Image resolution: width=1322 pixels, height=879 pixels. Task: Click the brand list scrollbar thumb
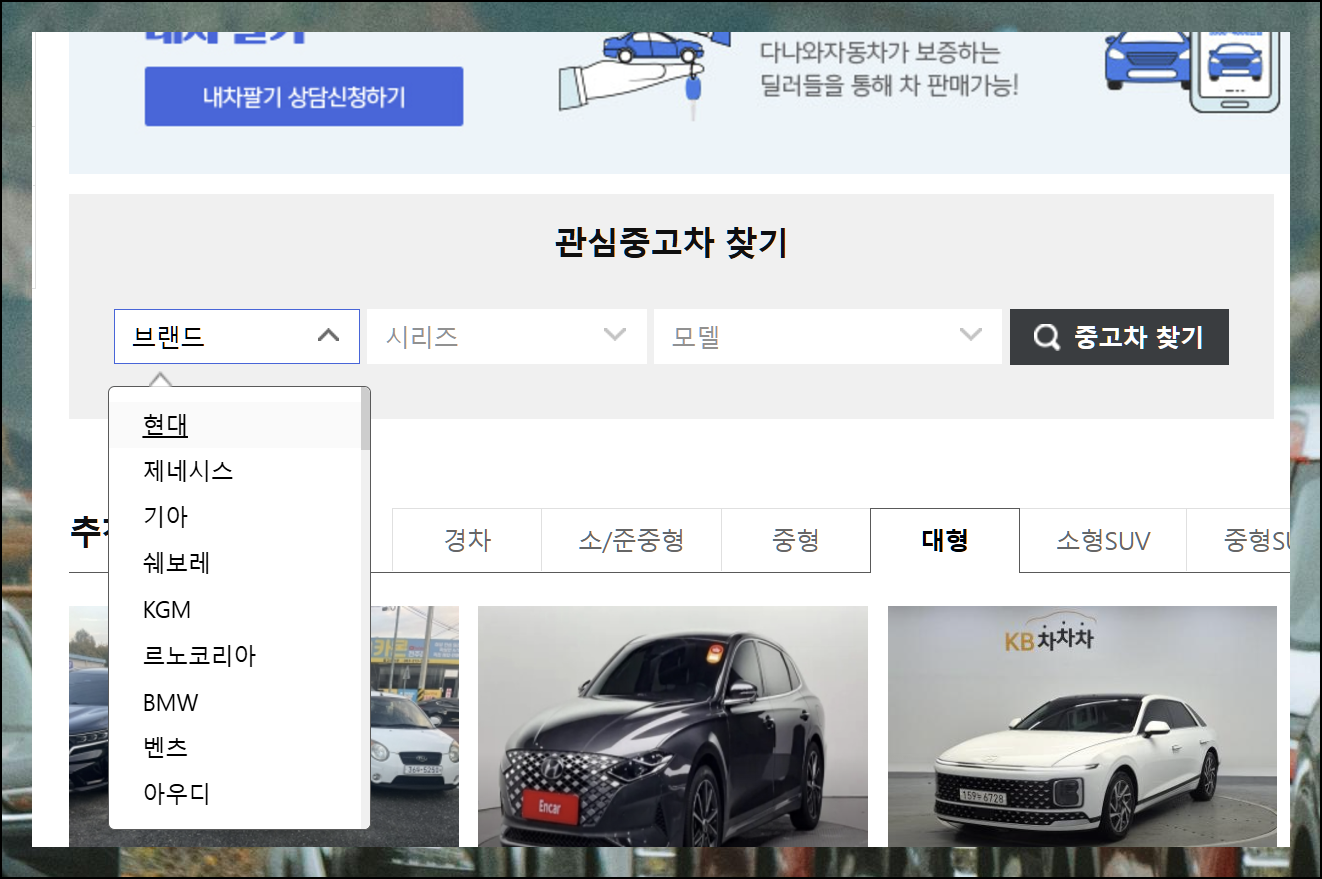365,420
